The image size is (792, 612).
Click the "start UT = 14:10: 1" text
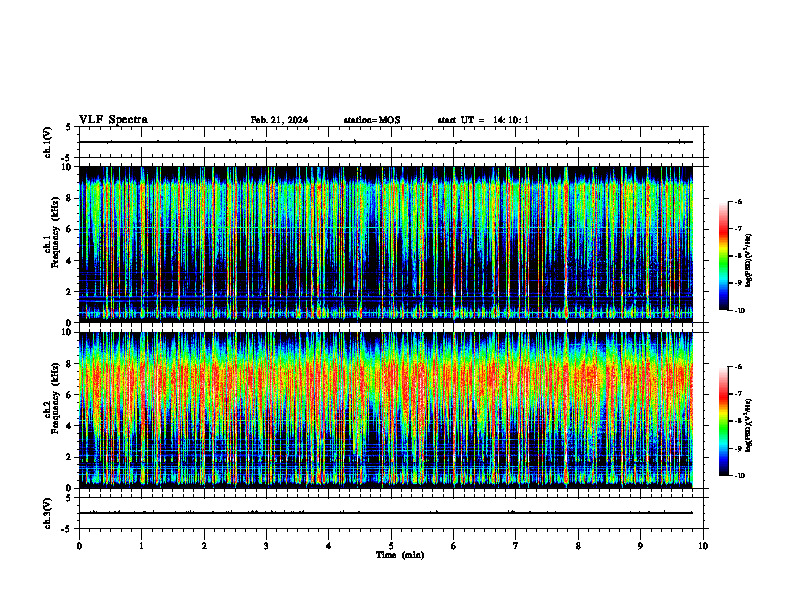(x=483, y=120)
